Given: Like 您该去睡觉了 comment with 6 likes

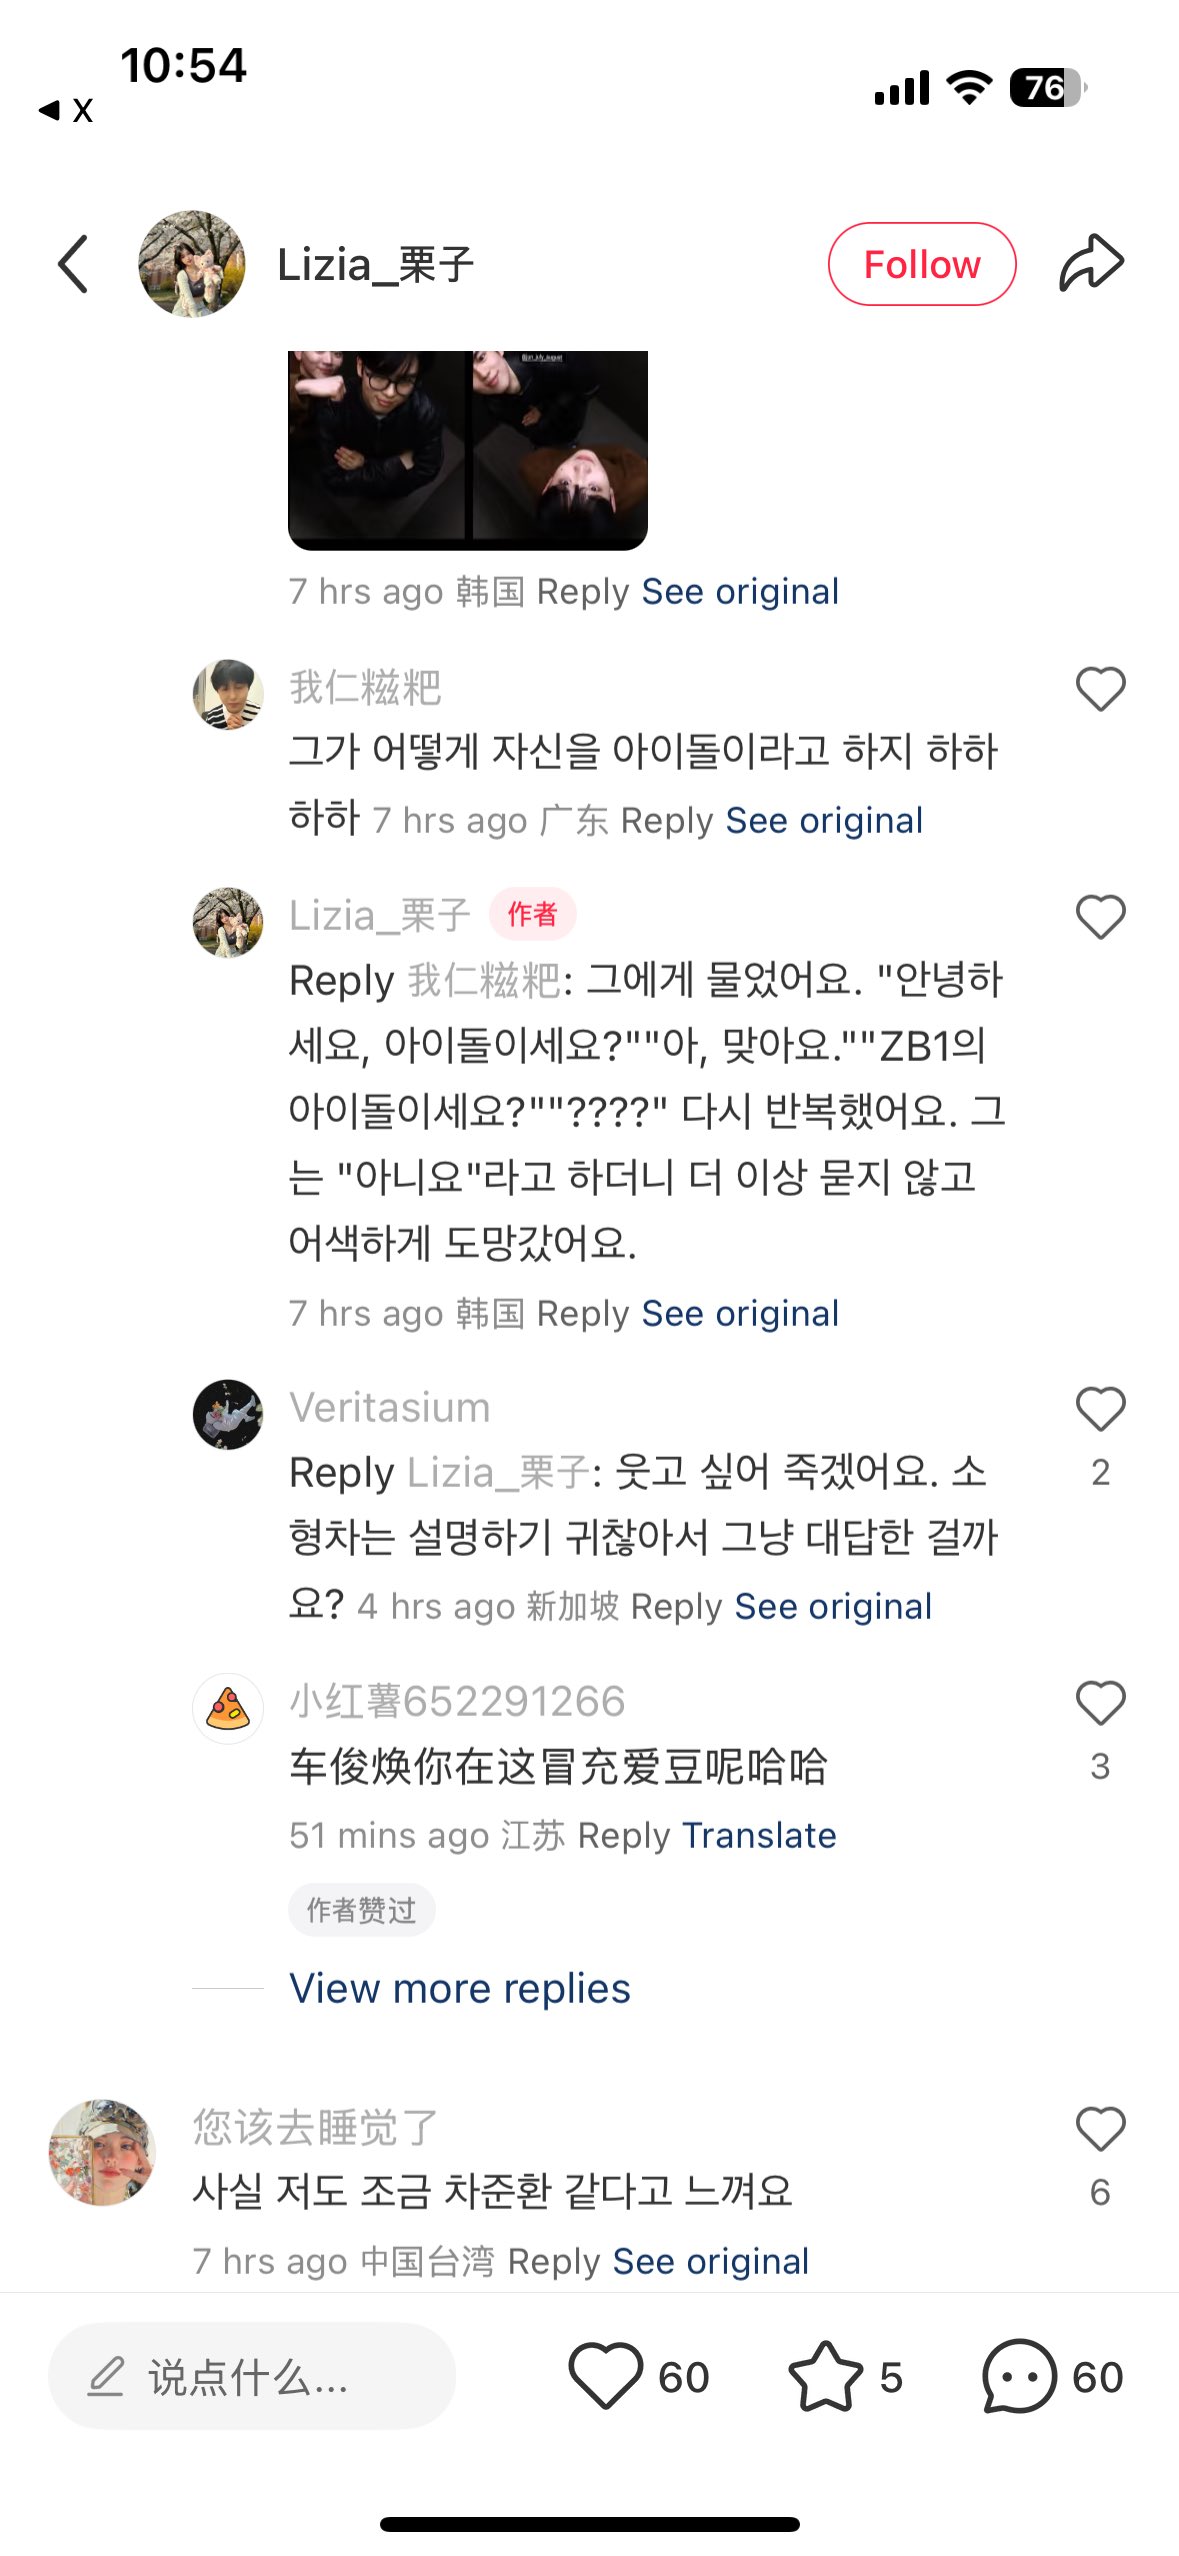Looking at the screenshot, I should 1100,2130.
